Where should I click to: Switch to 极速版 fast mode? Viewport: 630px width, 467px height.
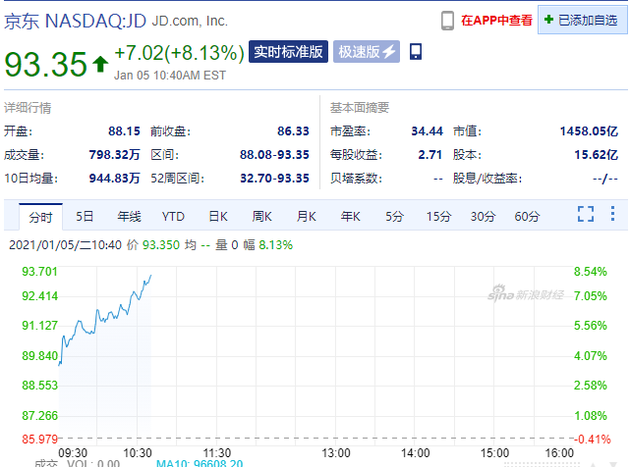click(x=366, y=51)
